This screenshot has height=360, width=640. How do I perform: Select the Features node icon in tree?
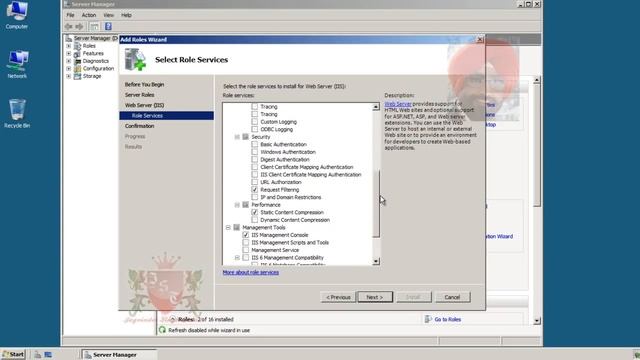[x=77, y=53]
